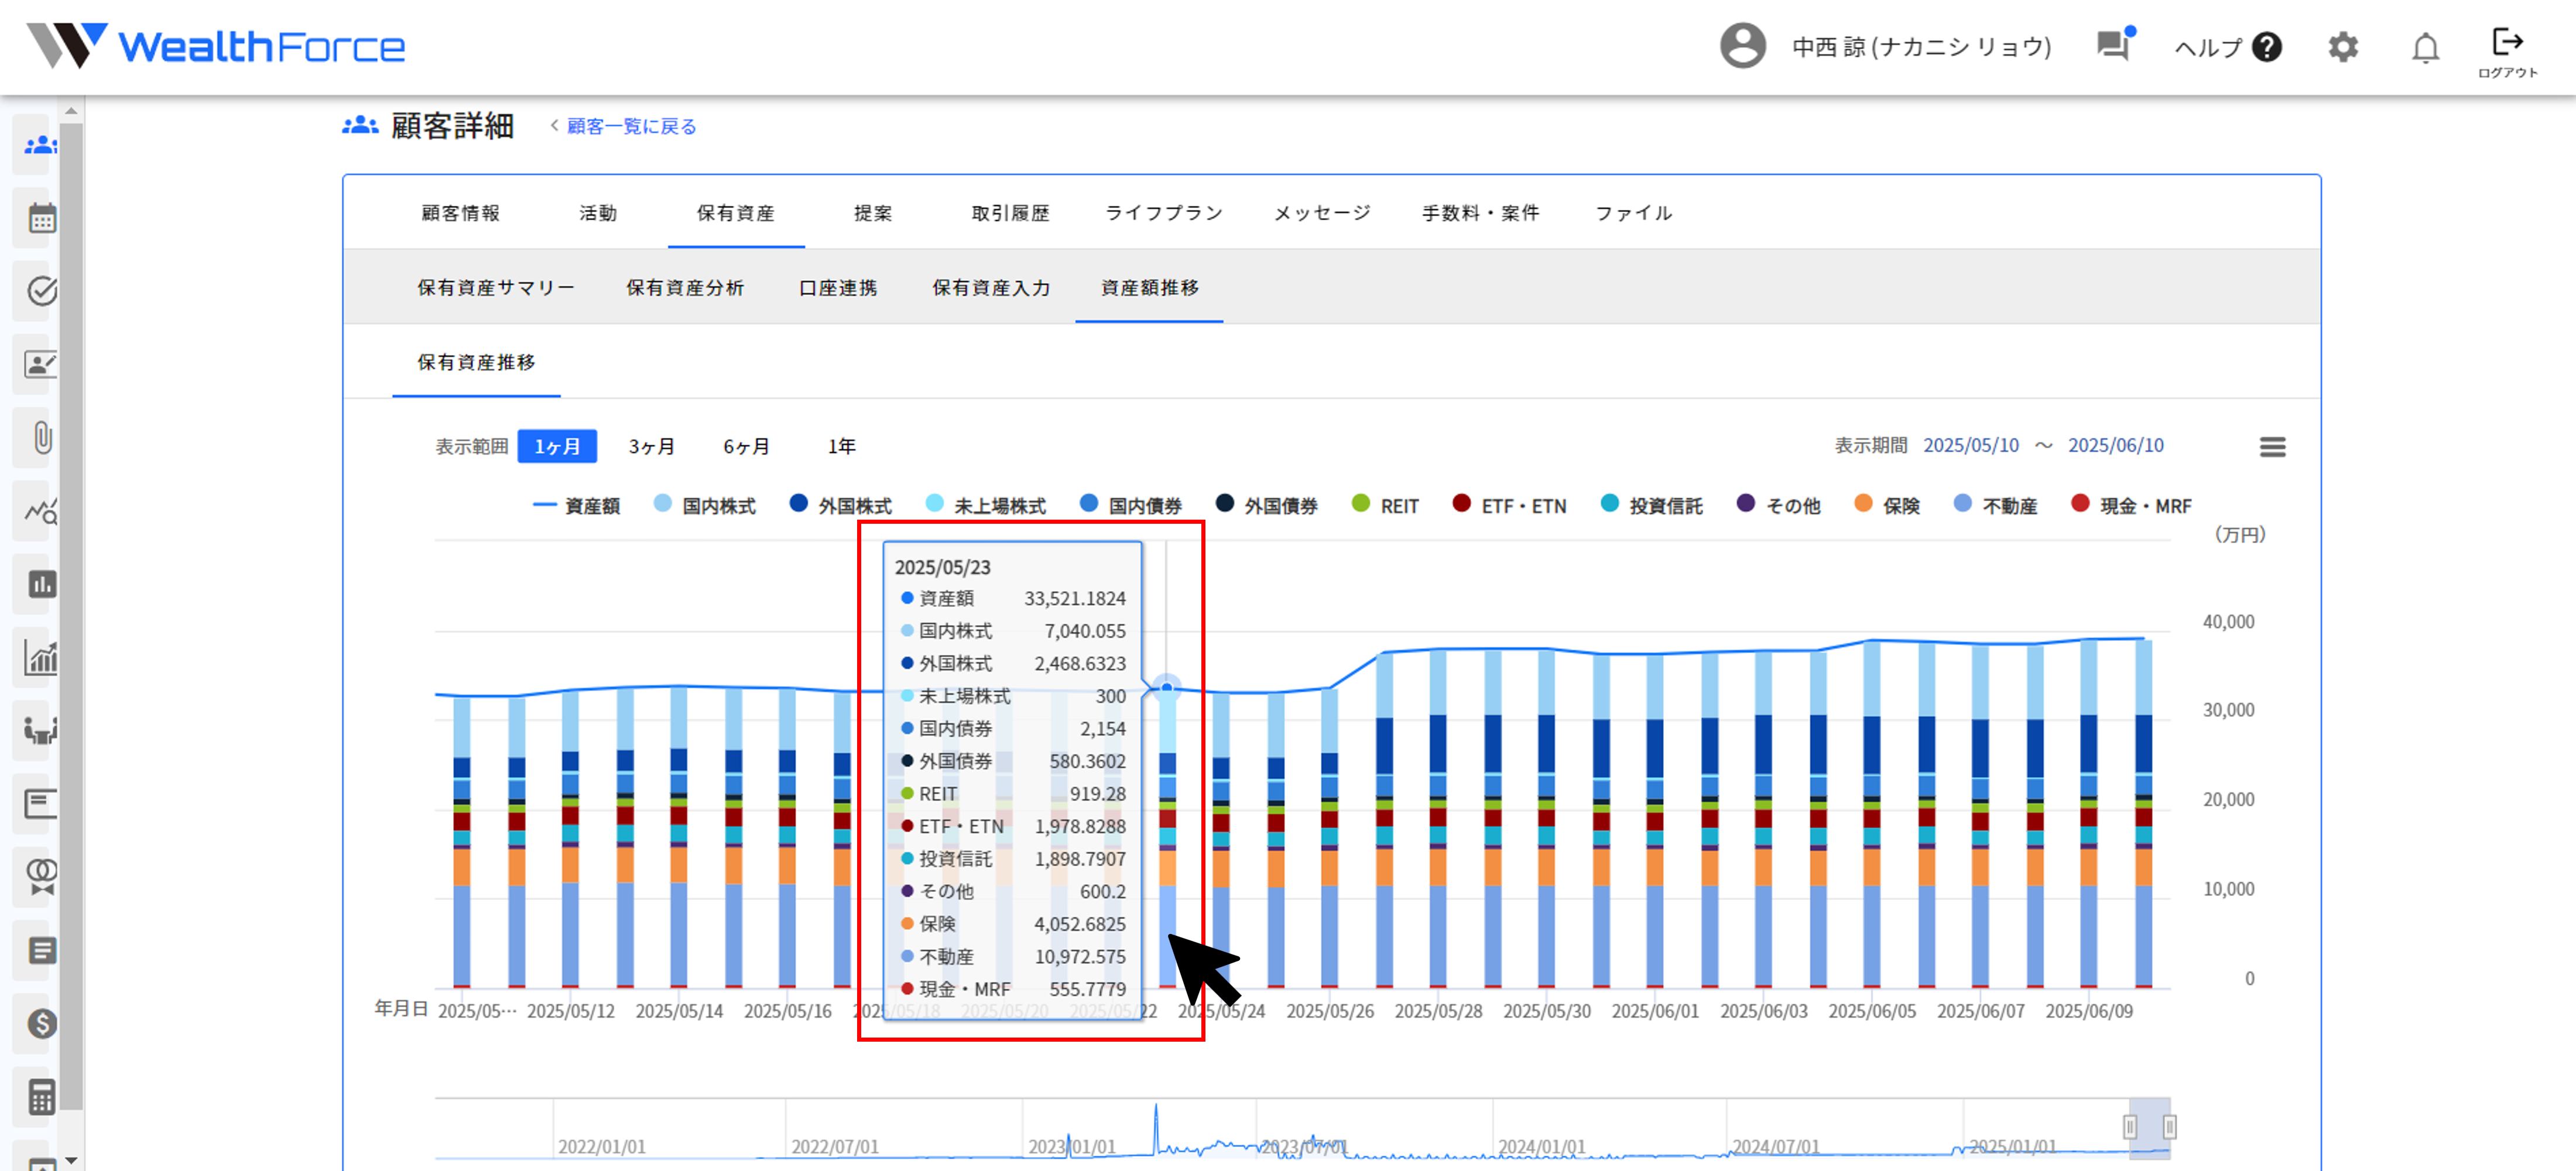Toggle その他 series in legend
This screenshot has width=2576, height=1171.
point(1779,506)
